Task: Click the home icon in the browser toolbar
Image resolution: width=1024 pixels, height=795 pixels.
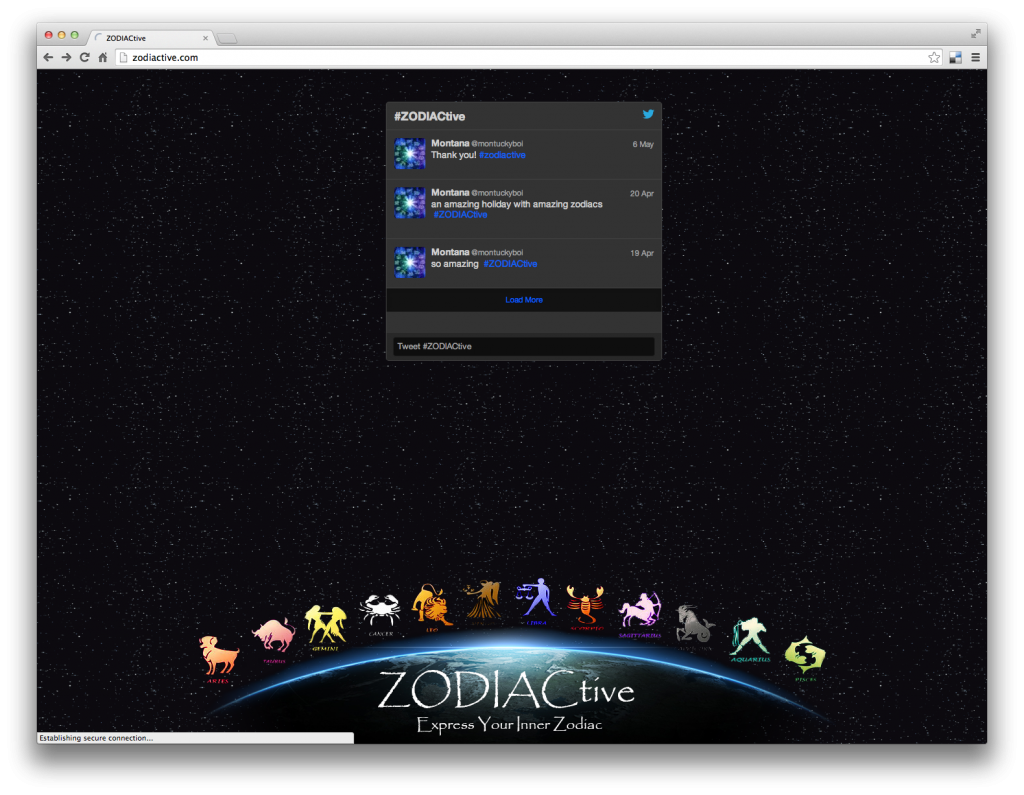Action: click(102, 57)
